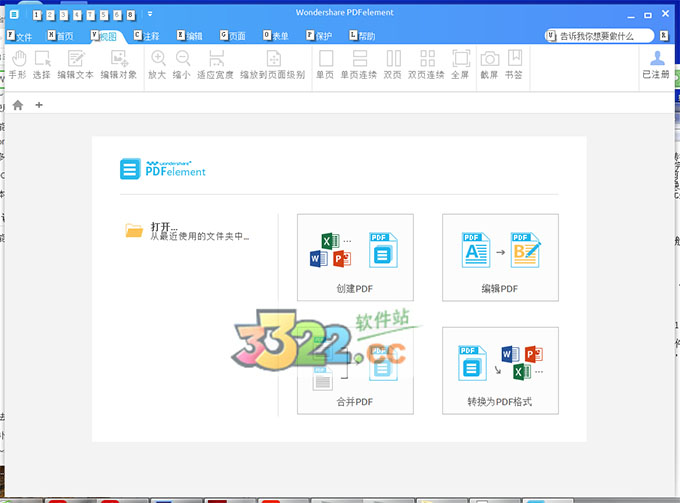Click quick access button labeled 4
680x503 pixels.
click(77, 16)
